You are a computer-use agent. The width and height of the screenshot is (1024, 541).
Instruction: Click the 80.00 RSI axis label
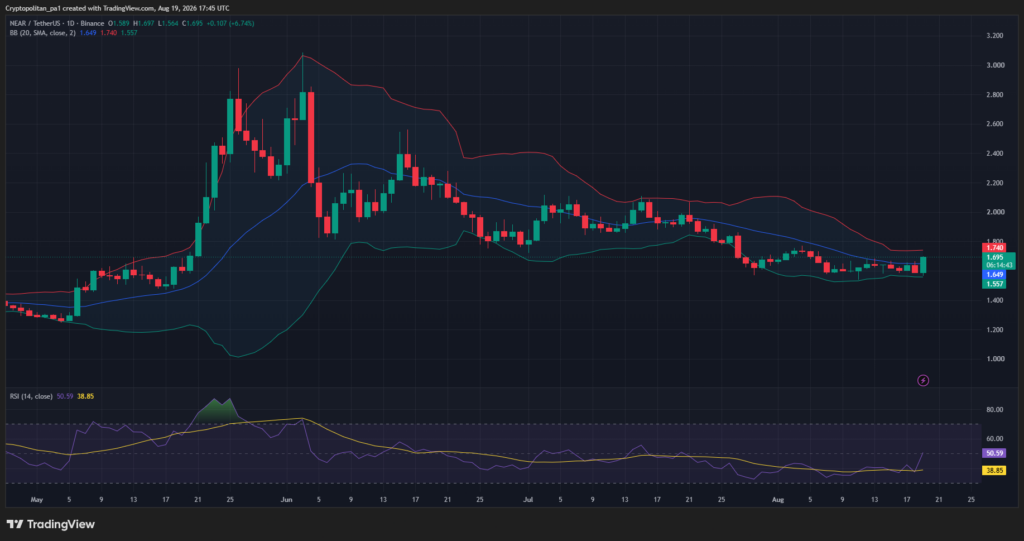[x=994, y=410]
